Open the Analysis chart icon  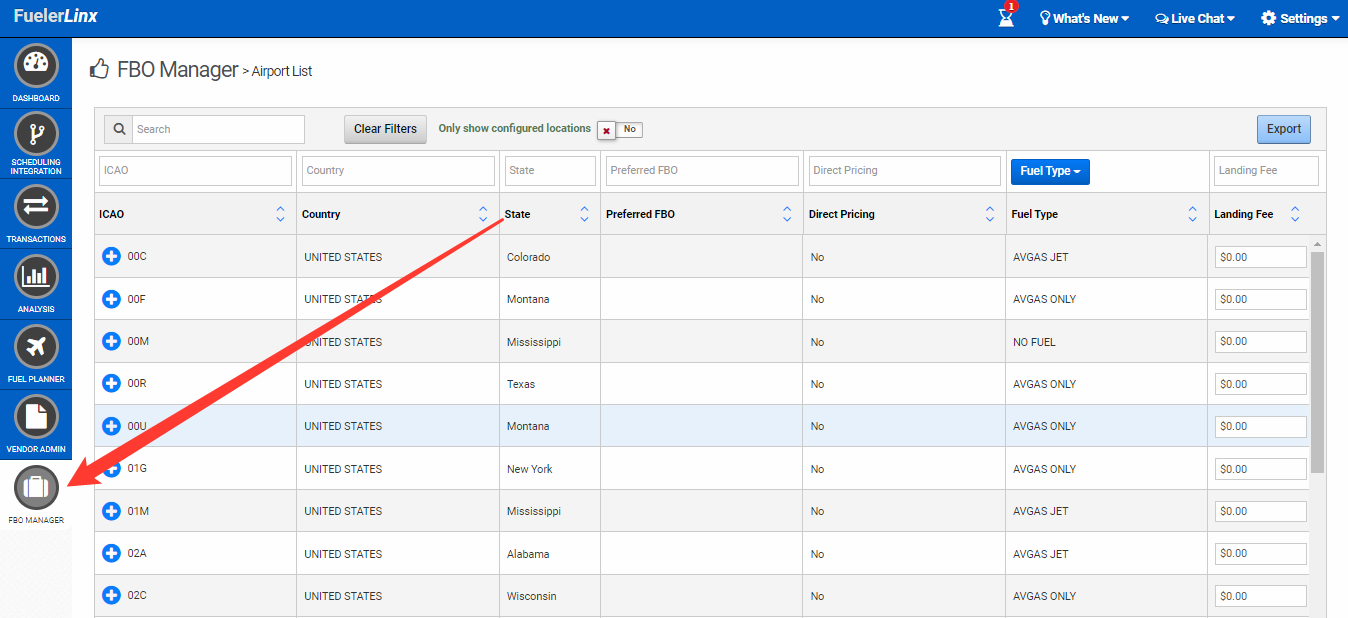[x=36, y=277]
